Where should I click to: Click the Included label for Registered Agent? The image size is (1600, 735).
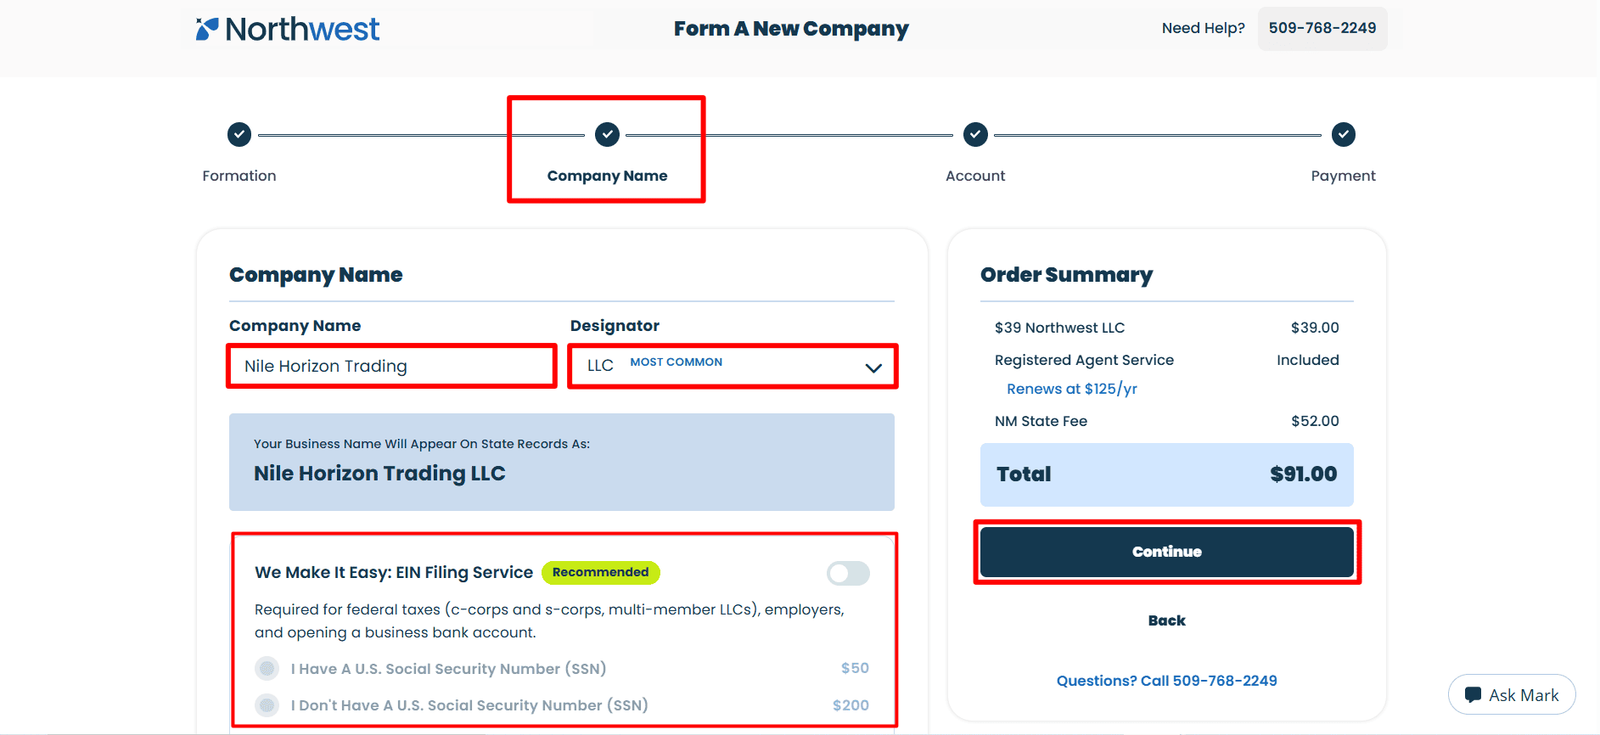click(x=1308, y=360)
